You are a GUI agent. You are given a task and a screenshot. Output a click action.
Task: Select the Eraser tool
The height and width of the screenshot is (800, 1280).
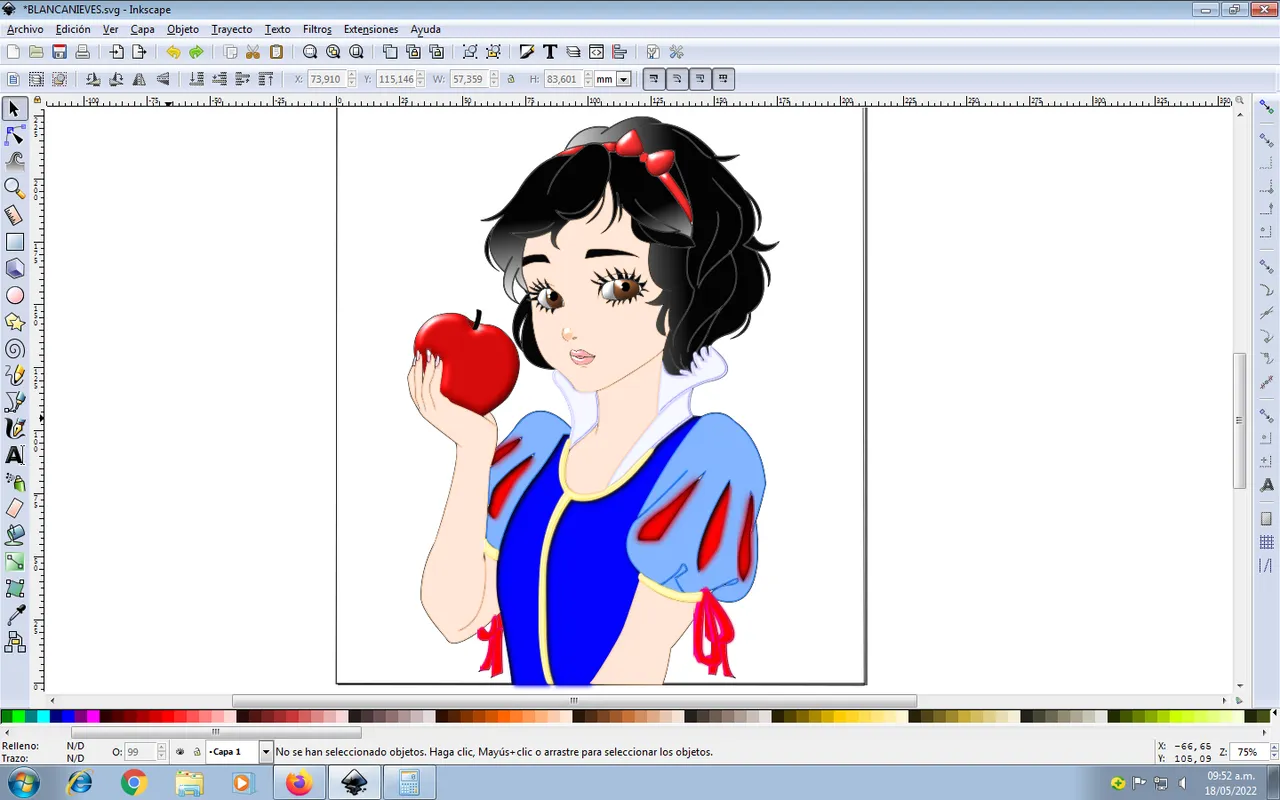[x=15, y=509]
